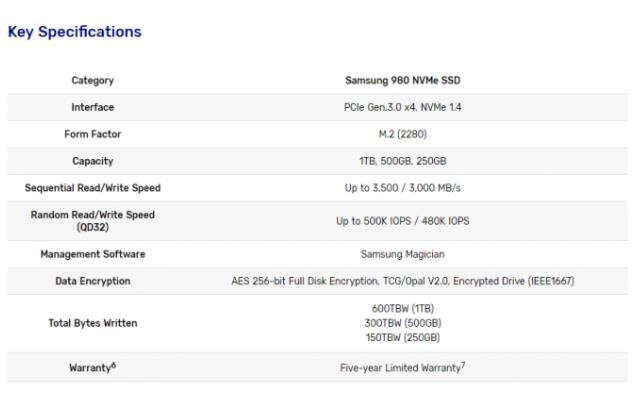Viewport: 643px width, 395px height.
Task: Select 'Random Read/Write Speed (QD32)' label
Action: point(93,221)
